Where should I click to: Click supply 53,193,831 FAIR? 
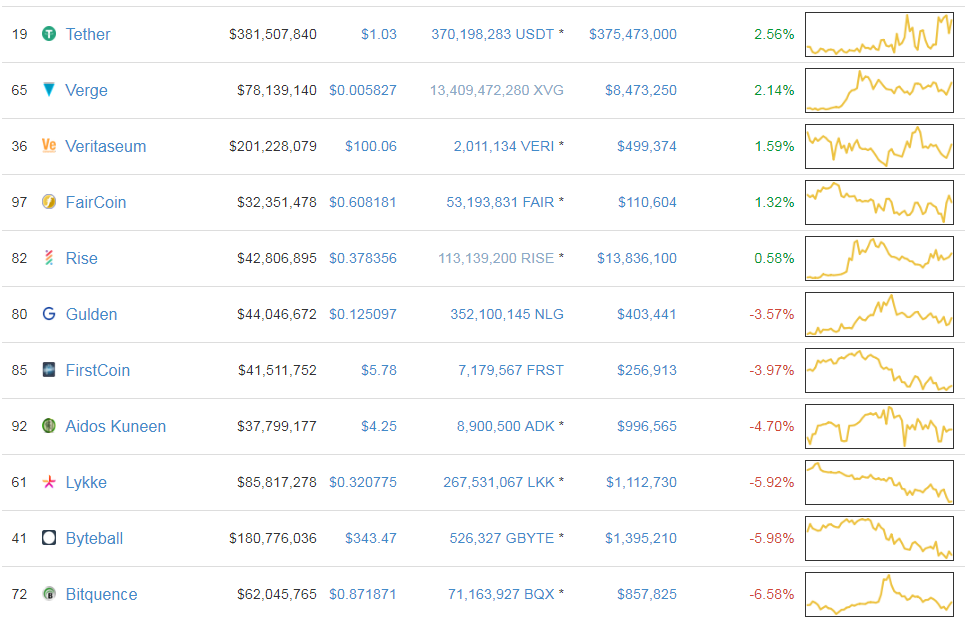(500, 203)
